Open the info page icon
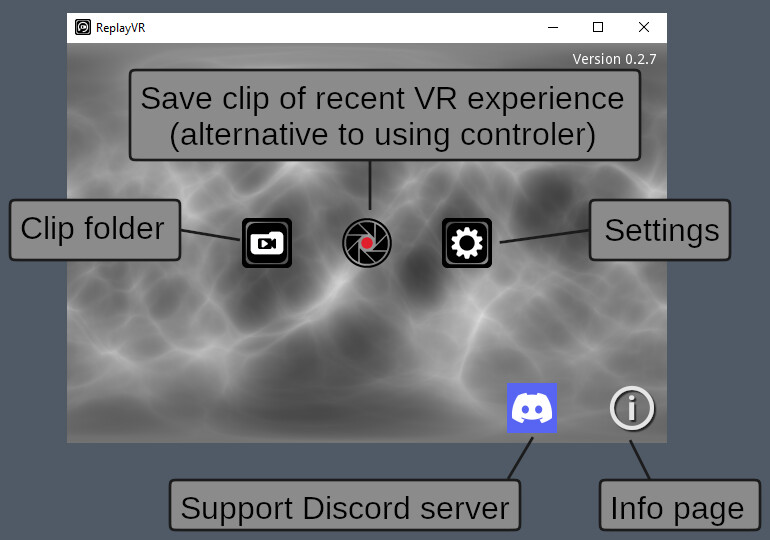The image size is (770, 540). click(632, 408)
